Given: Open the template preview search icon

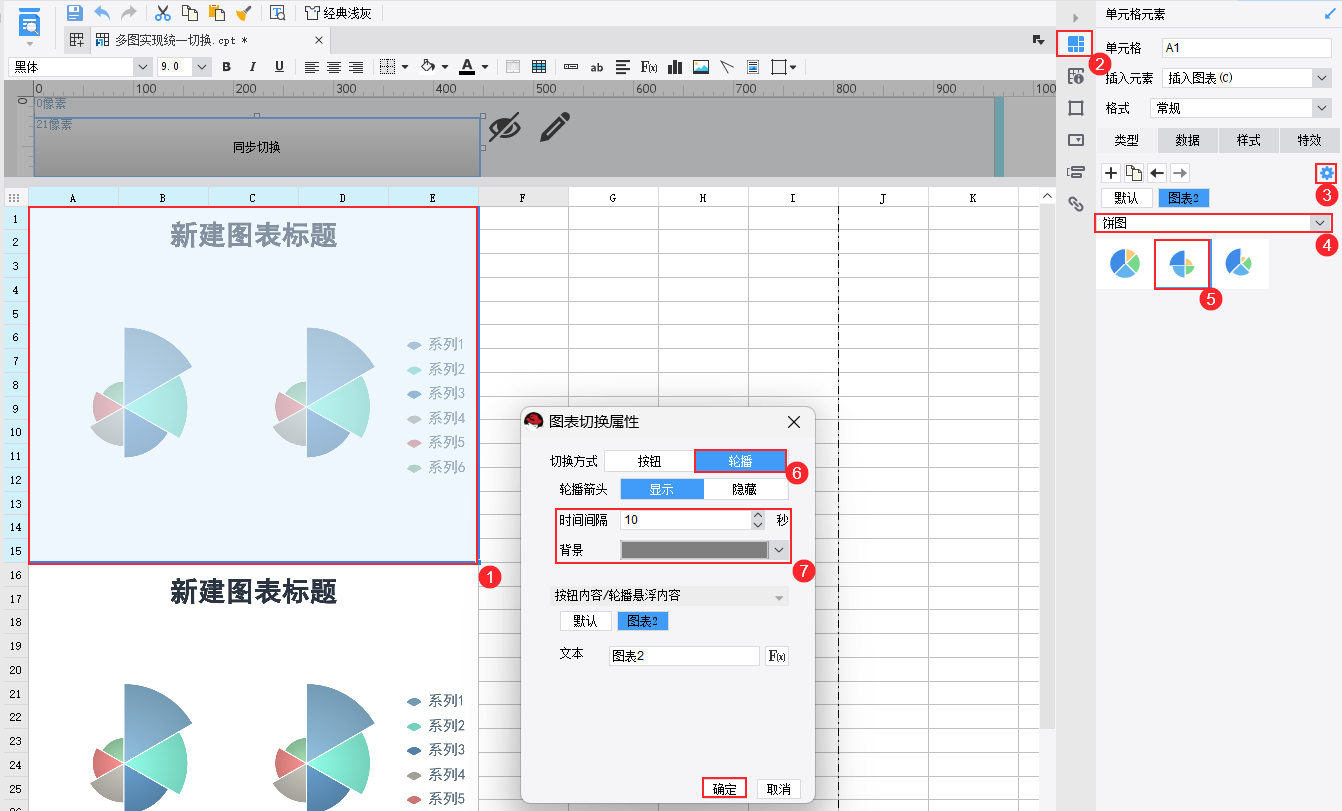Looking at the screenshot, I should [x=278, y=13].
